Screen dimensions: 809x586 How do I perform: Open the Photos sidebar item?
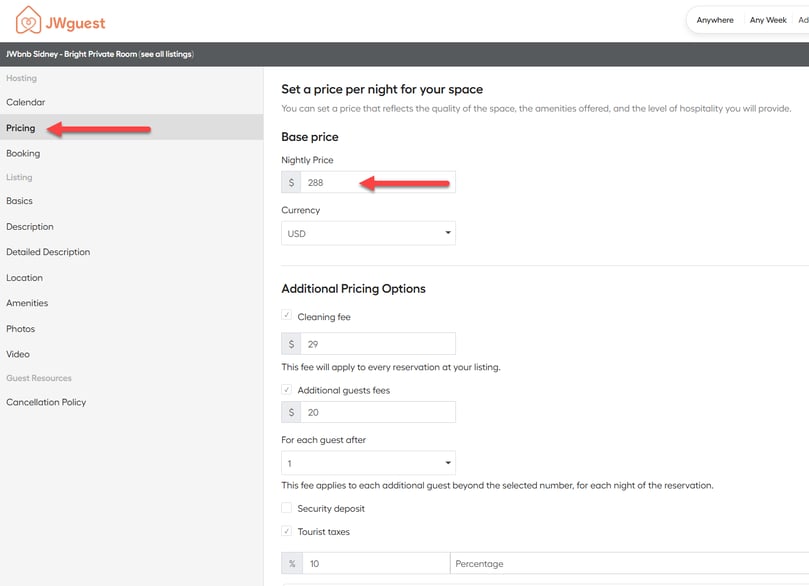(21, 329)
